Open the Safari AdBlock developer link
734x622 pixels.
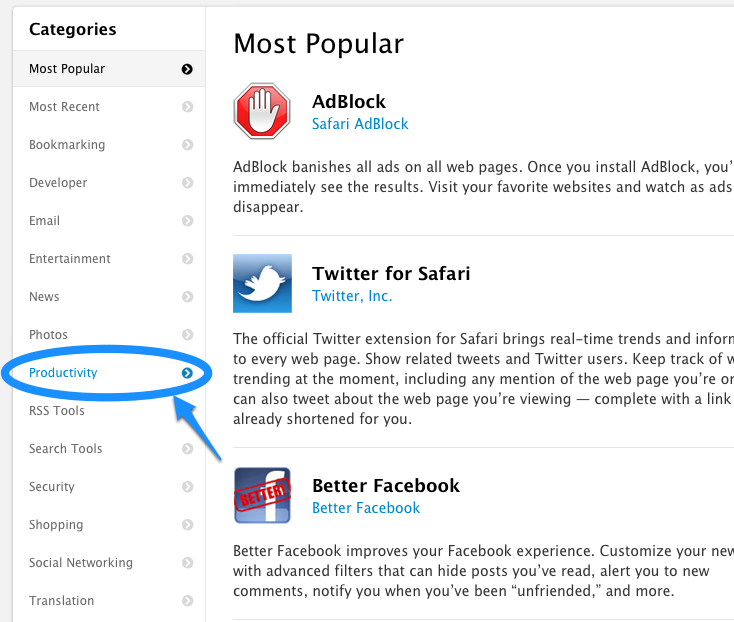click(x=360, y=124)
